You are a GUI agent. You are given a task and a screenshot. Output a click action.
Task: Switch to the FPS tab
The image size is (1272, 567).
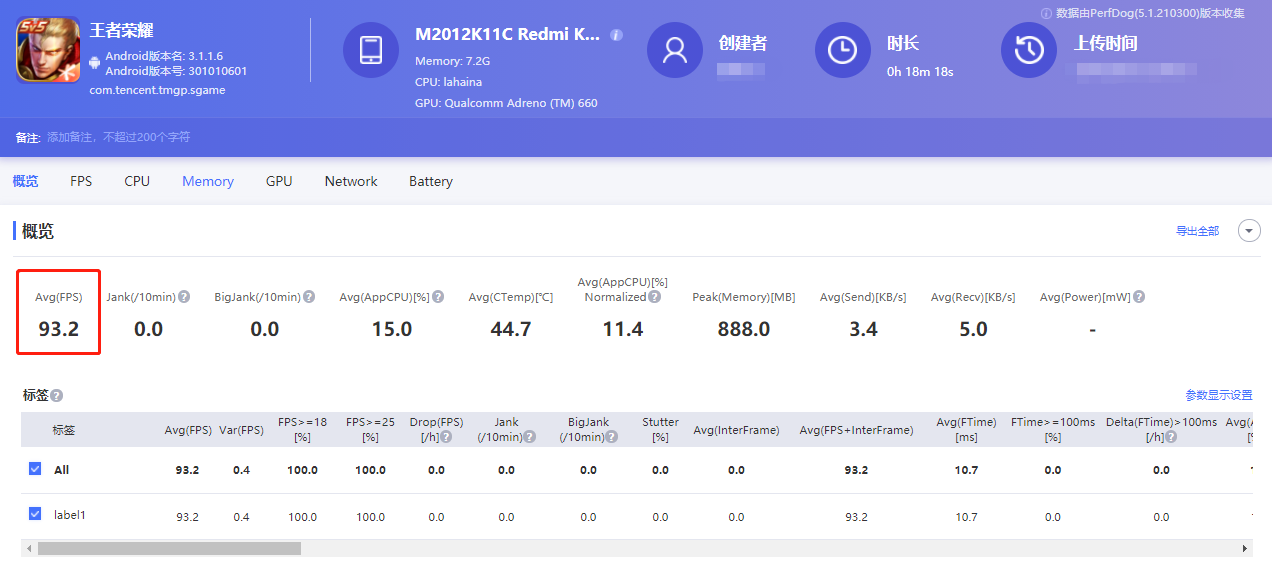tap(81, 181)
